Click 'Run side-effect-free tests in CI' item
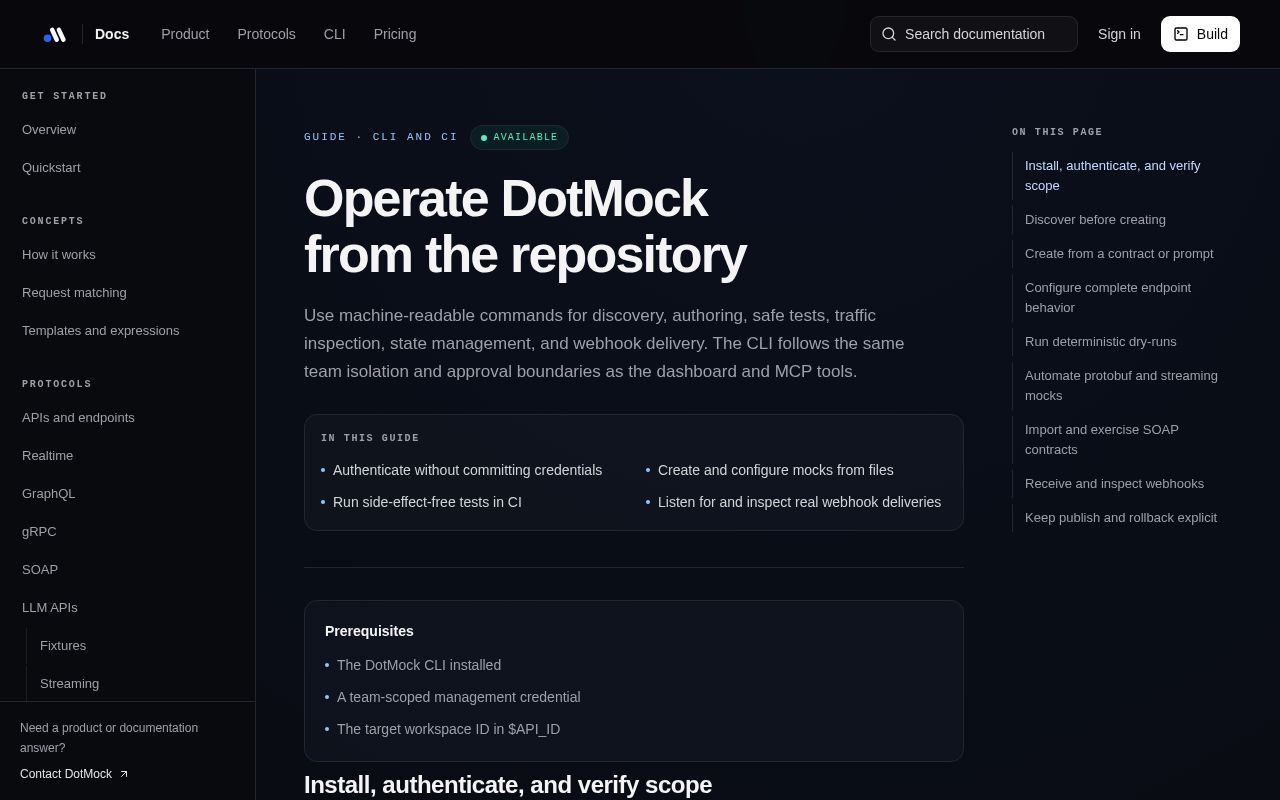Screen dimensions: 1280x800 pos(427,502)
